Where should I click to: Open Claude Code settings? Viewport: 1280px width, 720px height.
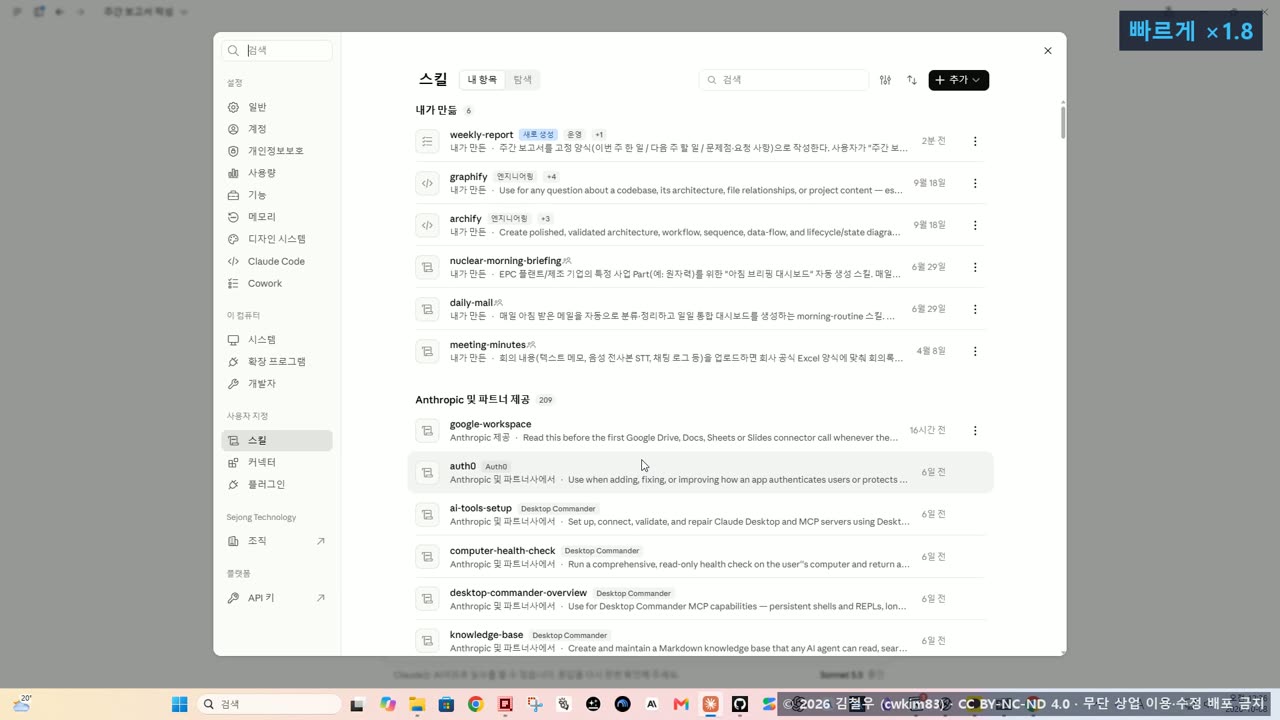[x=276, y=261]
